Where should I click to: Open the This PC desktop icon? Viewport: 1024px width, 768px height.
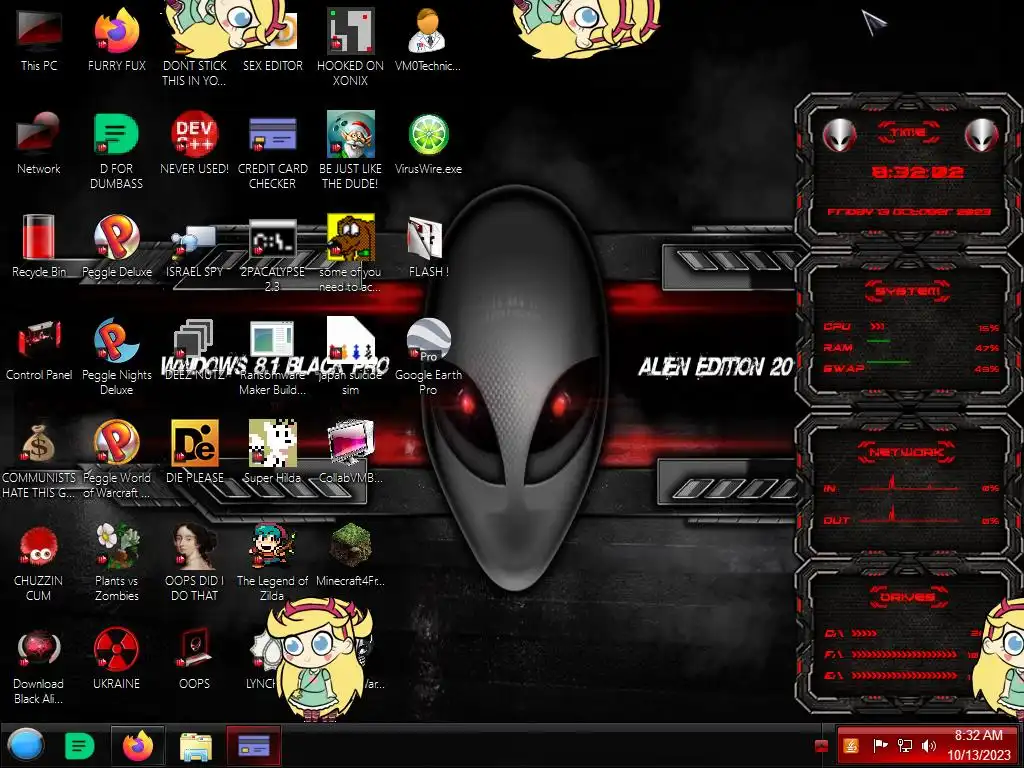pos(39,40)
